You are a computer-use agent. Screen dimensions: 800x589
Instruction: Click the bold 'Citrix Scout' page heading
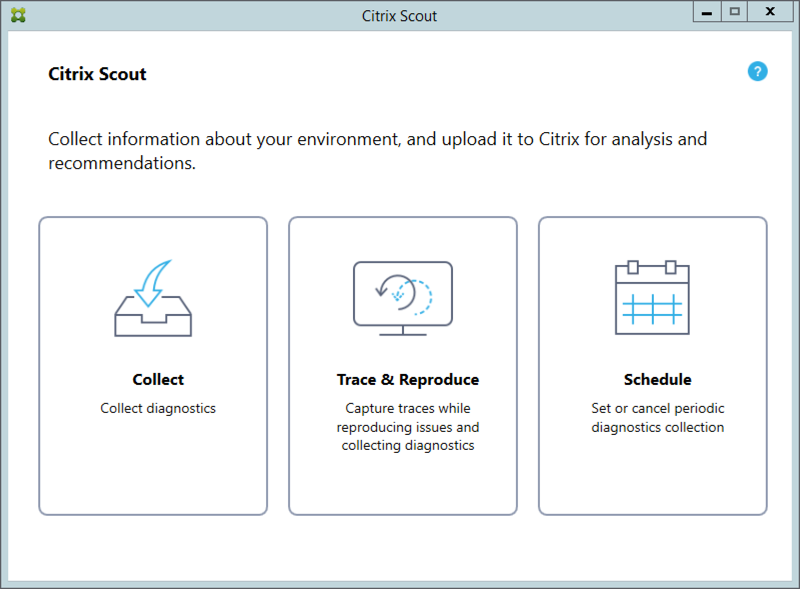tap(97, 74)
